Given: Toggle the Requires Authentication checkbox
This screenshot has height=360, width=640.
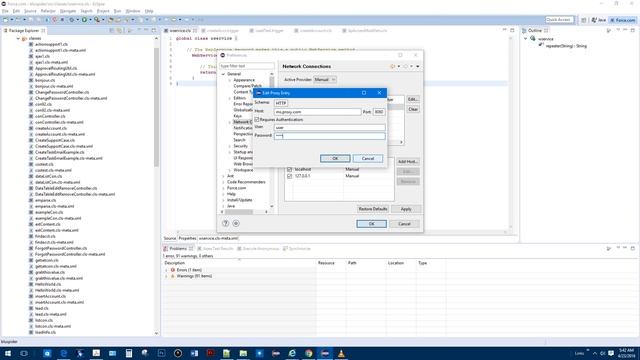Looking at the screenshot, I should click(x=257, y=120).
